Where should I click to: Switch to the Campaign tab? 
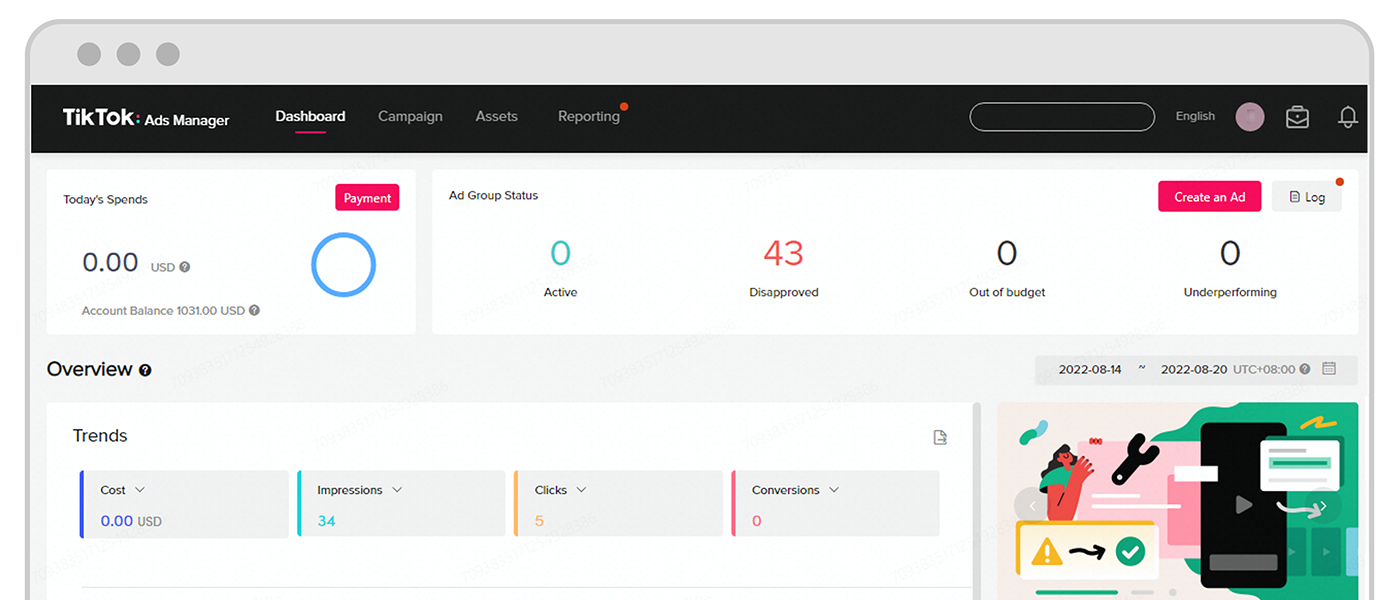pyautogui.click(x=410, y=116)
